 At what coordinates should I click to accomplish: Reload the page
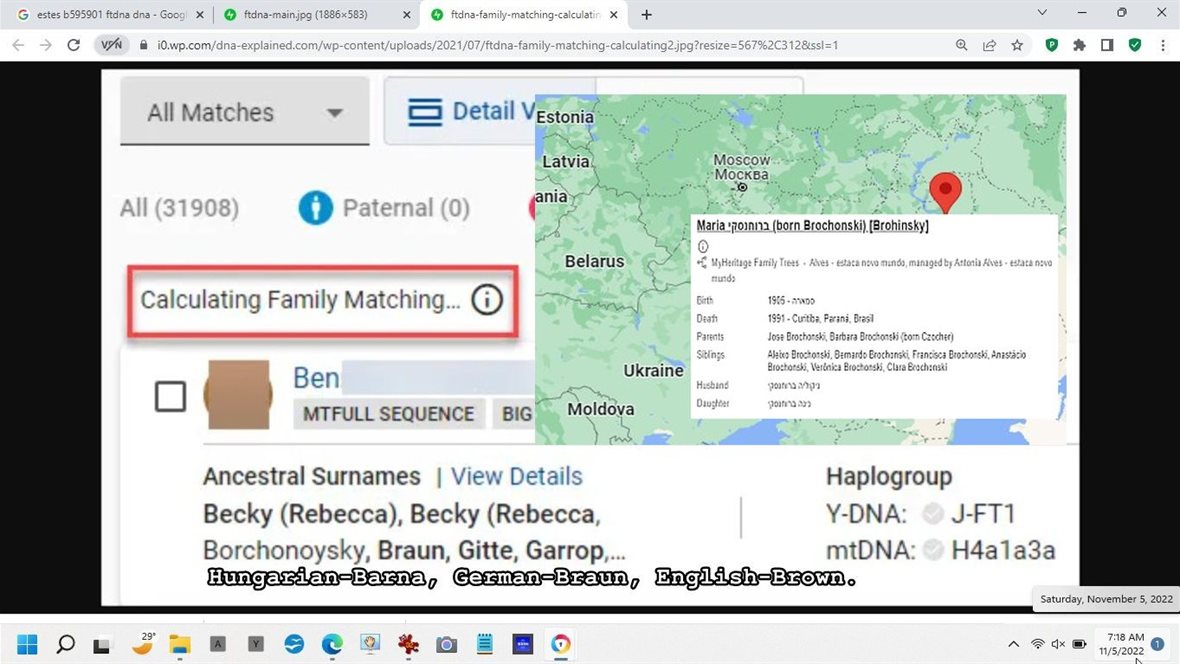click(73, 45)
